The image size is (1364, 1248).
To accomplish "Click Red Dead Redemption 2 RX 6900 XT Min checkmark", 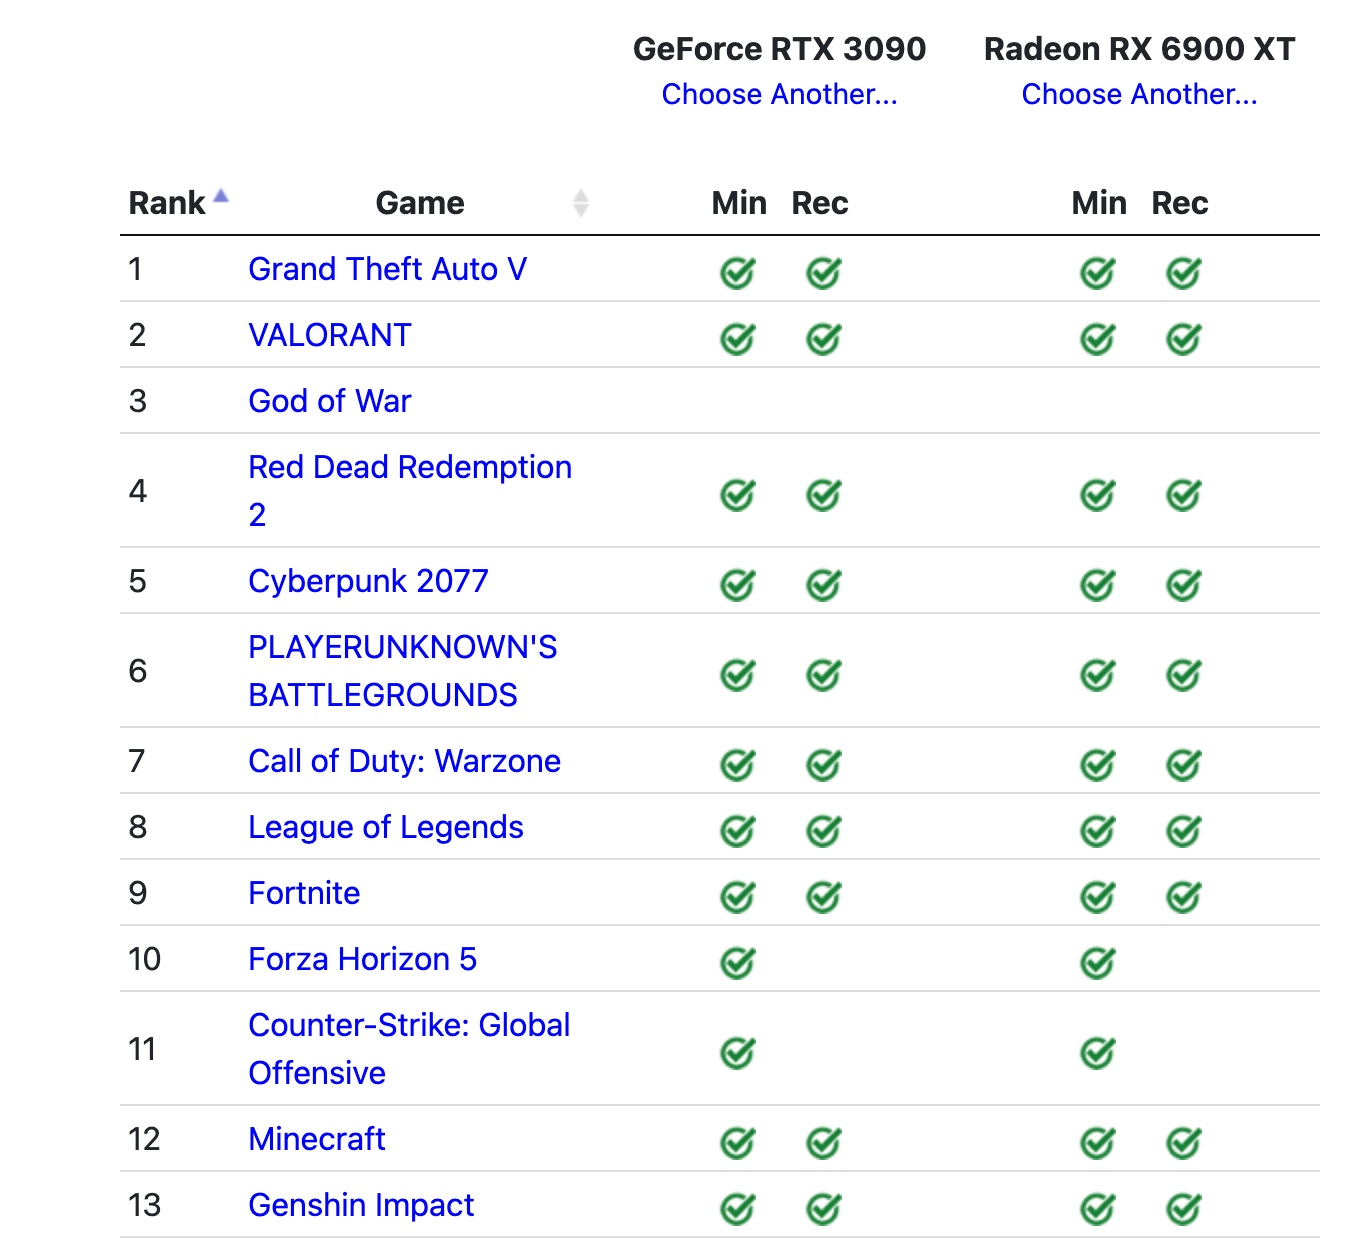I will (x=1098, y=494).
